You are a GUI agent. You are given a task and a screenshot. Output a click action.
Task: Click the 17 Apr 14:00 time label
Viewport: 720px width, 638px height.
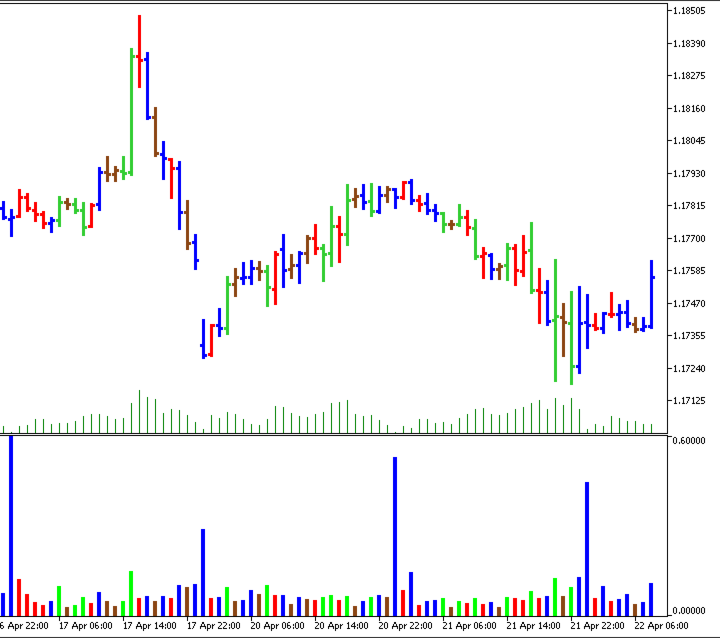(150, 626)
